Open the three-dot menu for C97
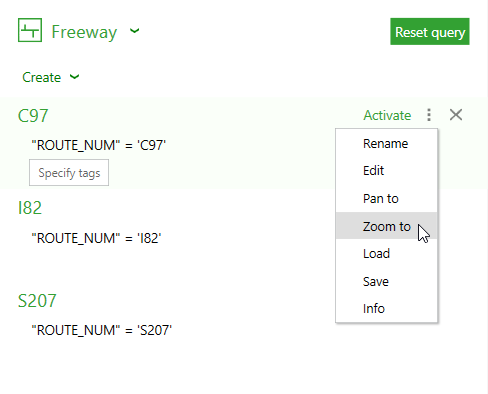The width and height of the screenshot is (488, 394). click(x=429, y=115)
